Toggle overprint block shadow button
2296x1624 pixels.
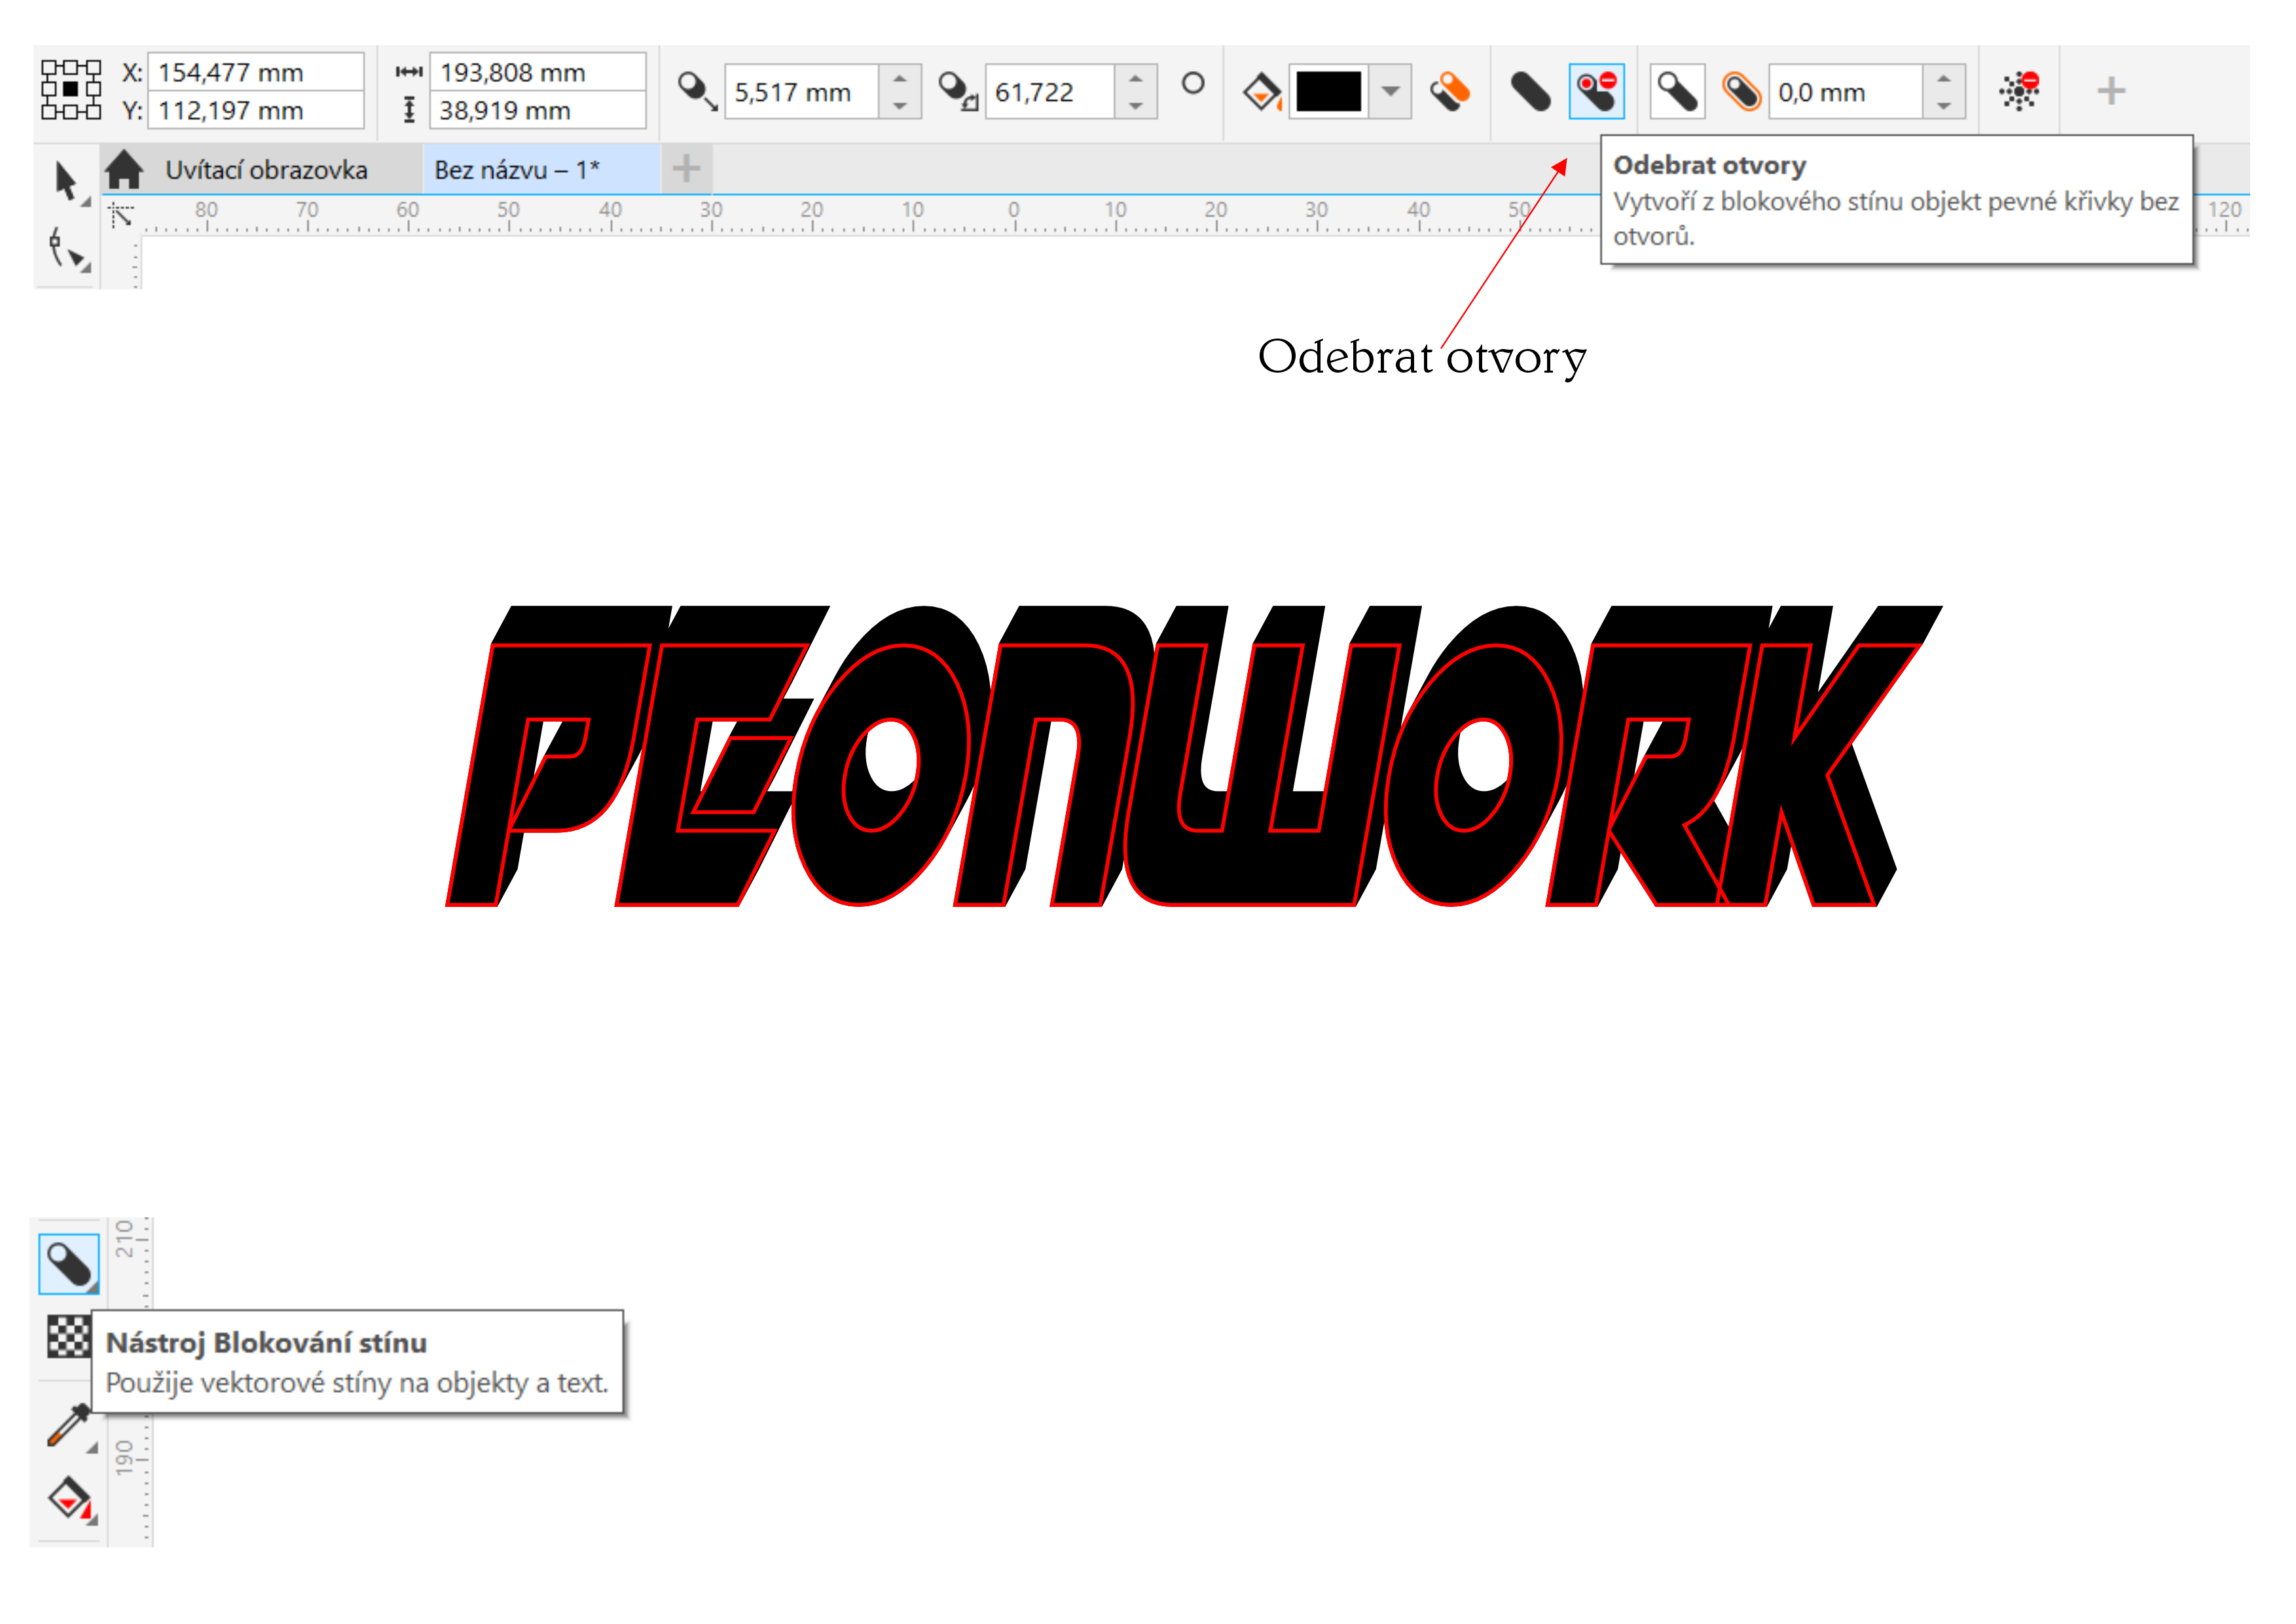1449,91
